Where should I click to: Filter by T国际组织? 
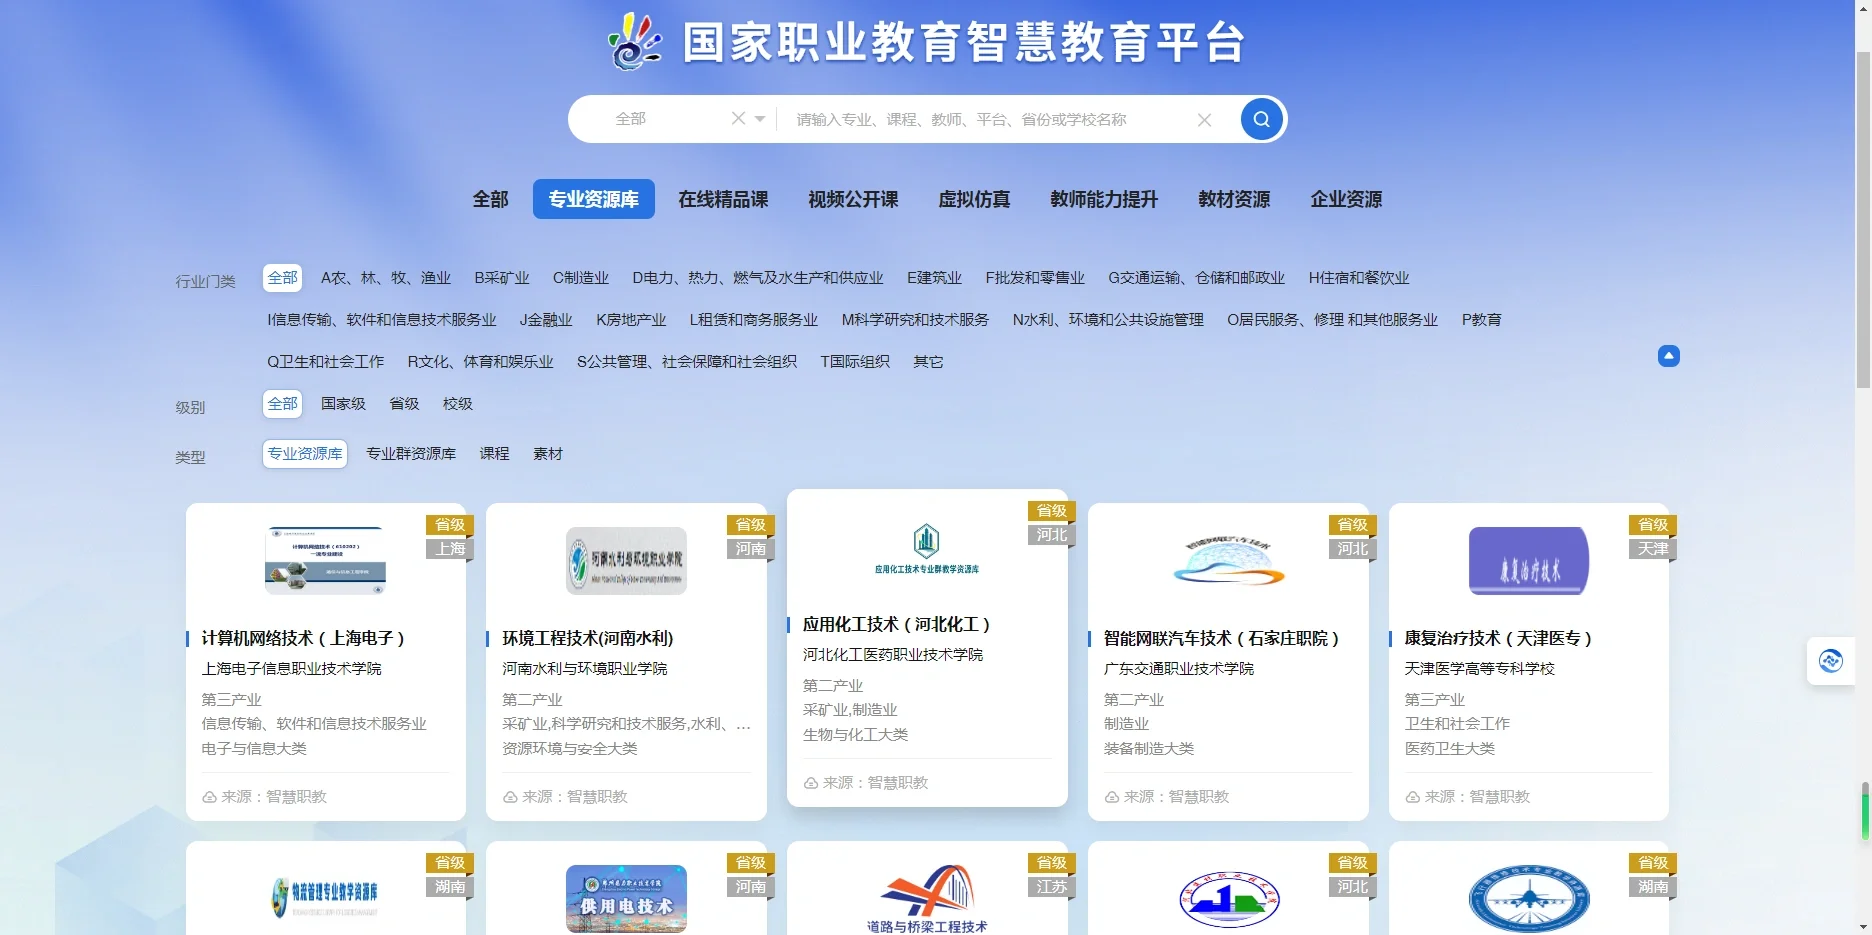855,362
